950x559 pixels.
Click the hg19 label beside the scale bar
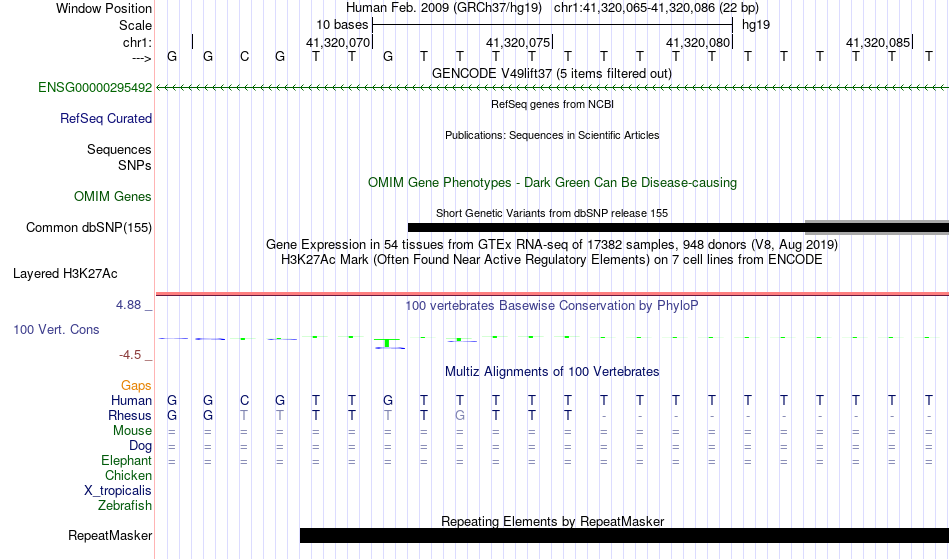coord(756,25)
